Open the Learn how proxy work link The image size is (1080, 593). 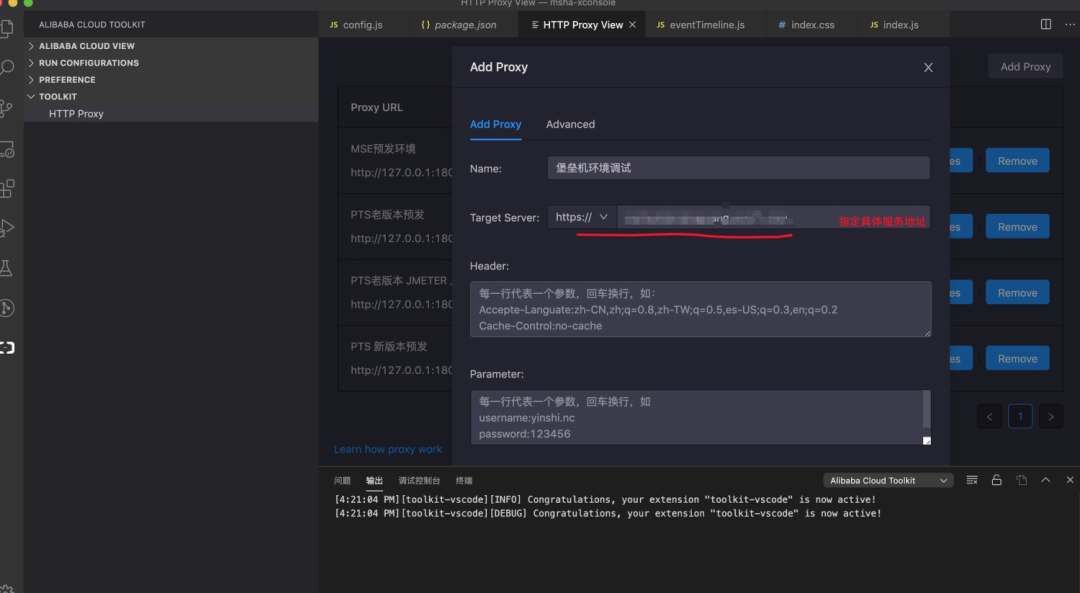click(x=388, y=450)
